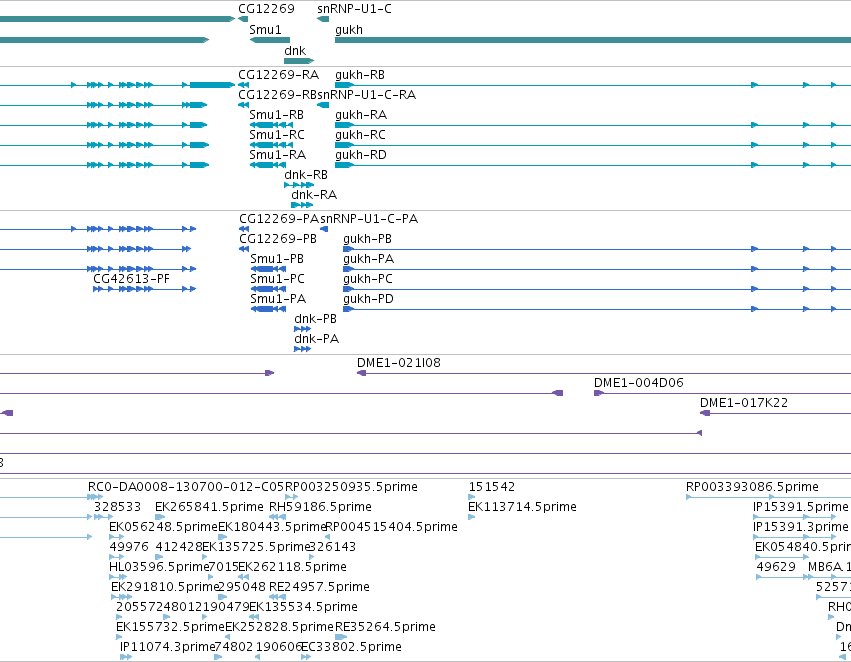Open EST EK180443.5prime
The height and width of the screenshot is (662, 851).
pos(272,527)
